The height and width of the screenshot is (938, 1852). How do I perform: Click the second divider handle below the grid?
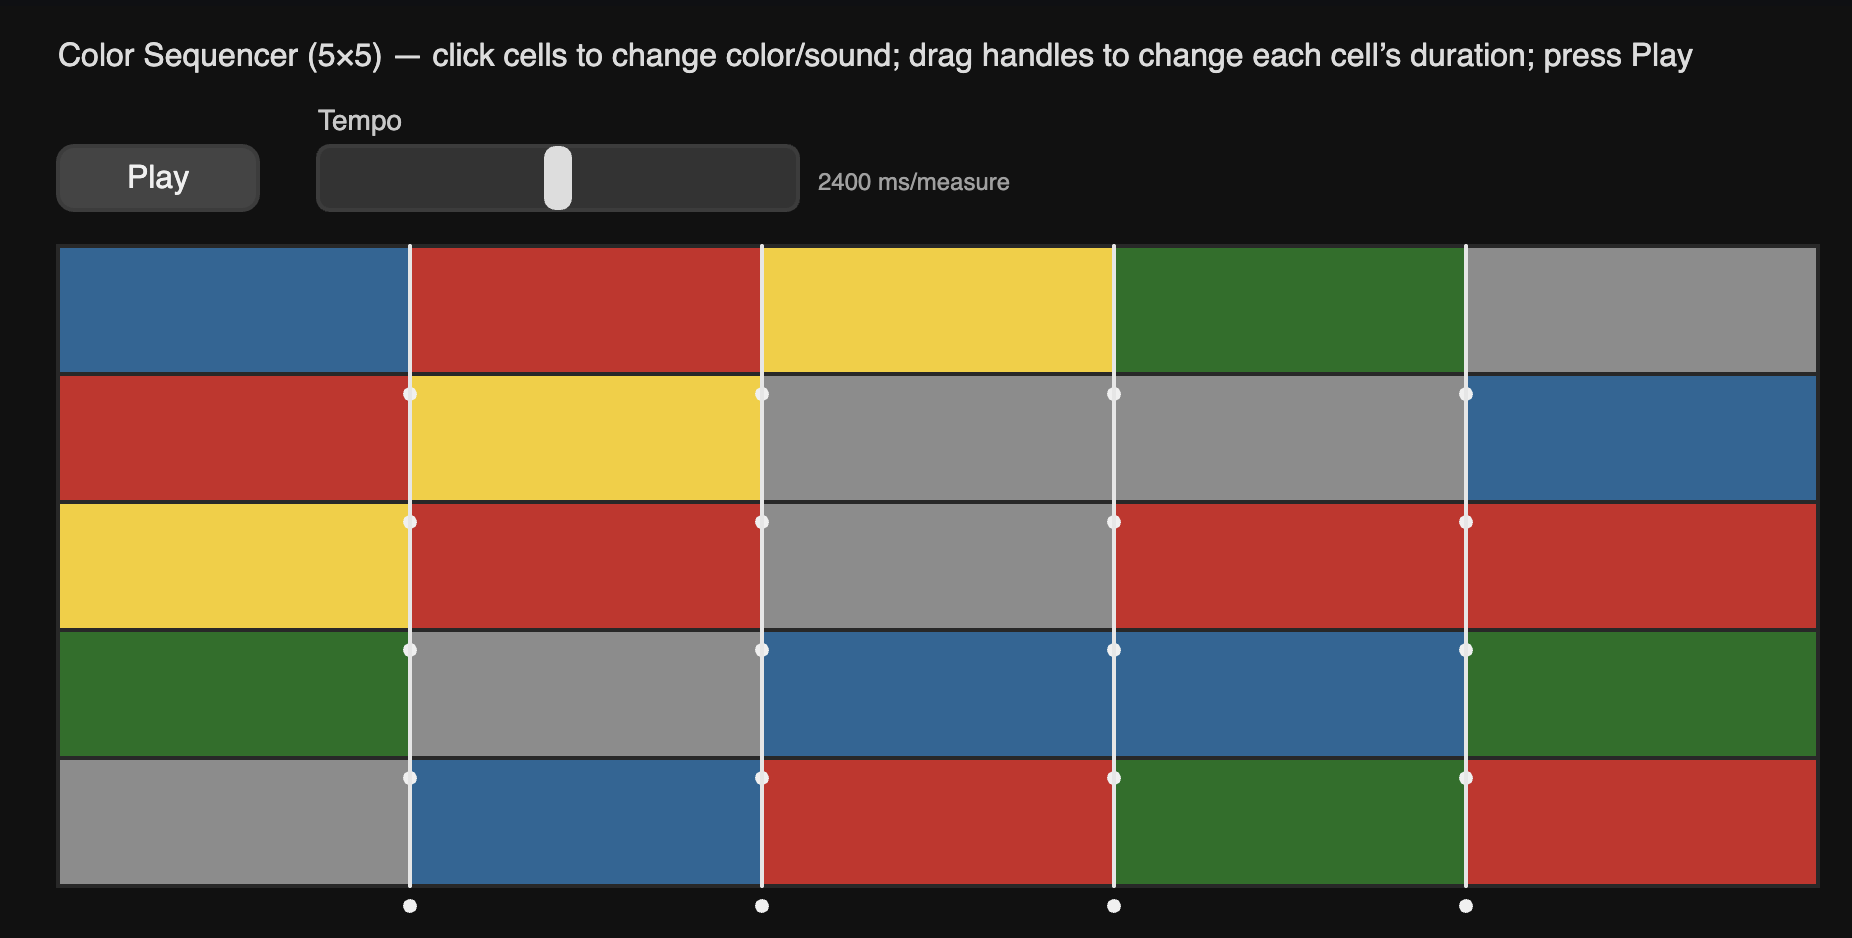[x=762, y=906]
